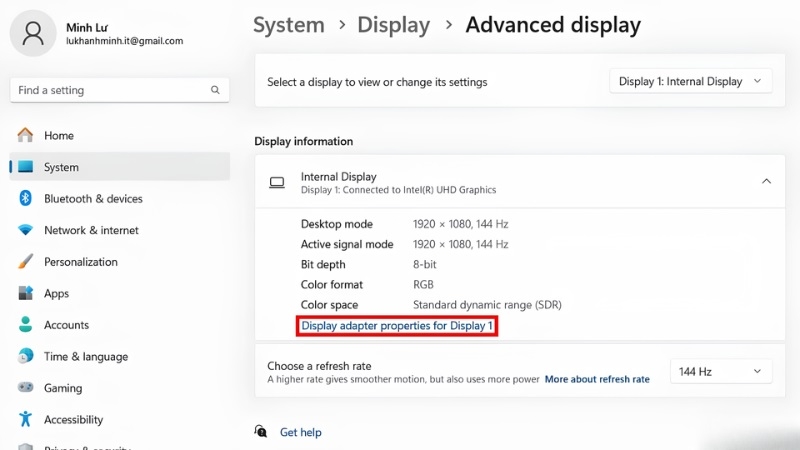
Task: Click the Network wifi icon
Action: click(x=25, y=230)
